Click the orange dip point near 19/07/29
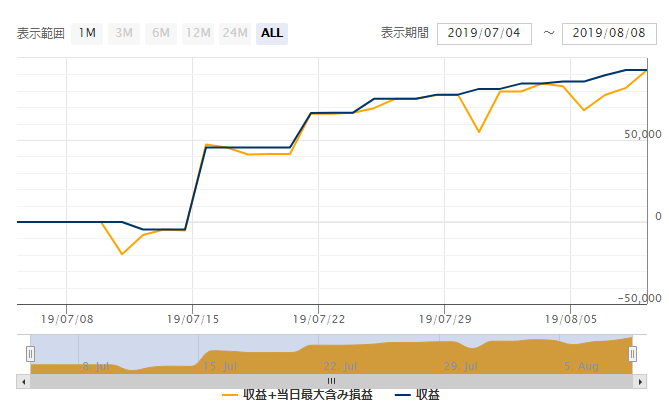The image size is (669, 409). pyautogui.click(x=479, y=132)
